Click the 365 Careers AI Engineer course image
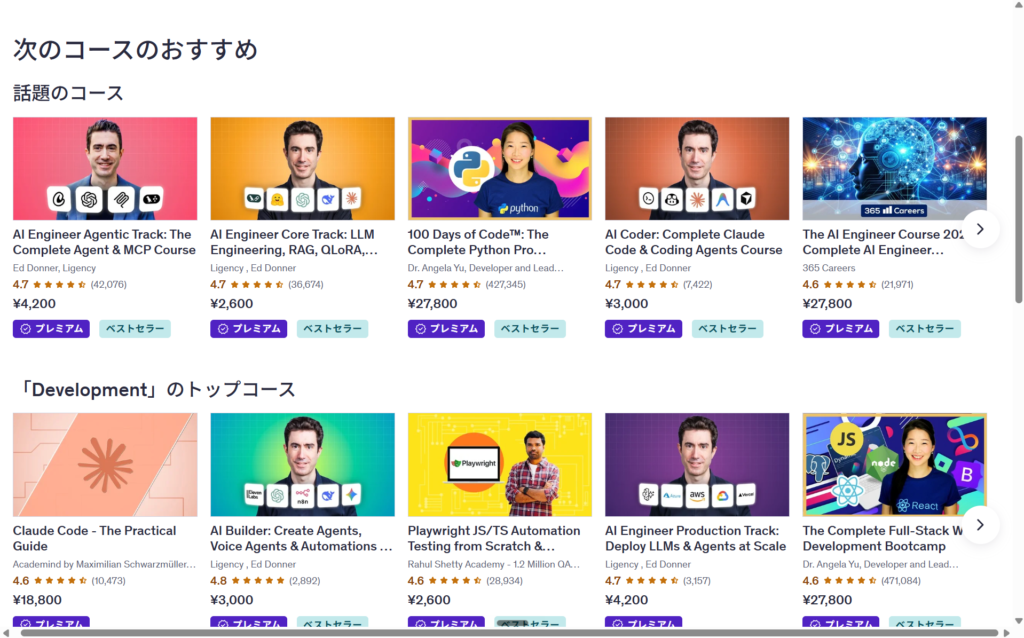The image size is (1024, 638). (x=894, y=168)
